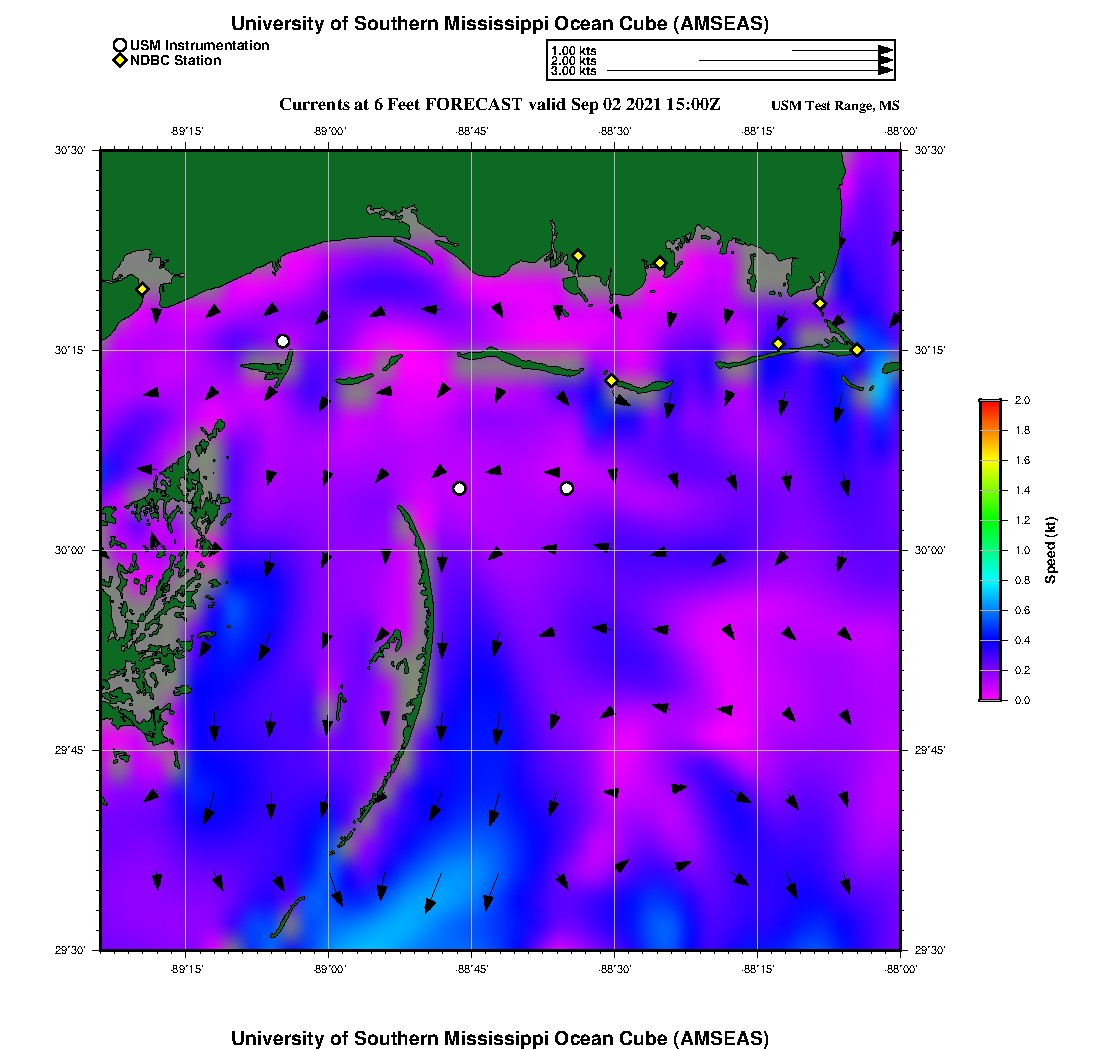Click the red top of the speed colorbar

click(x=990, y=404)
